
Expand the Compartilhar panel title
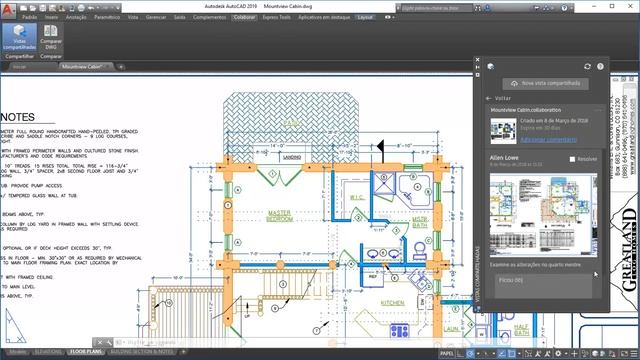click(x=20, y=56)
